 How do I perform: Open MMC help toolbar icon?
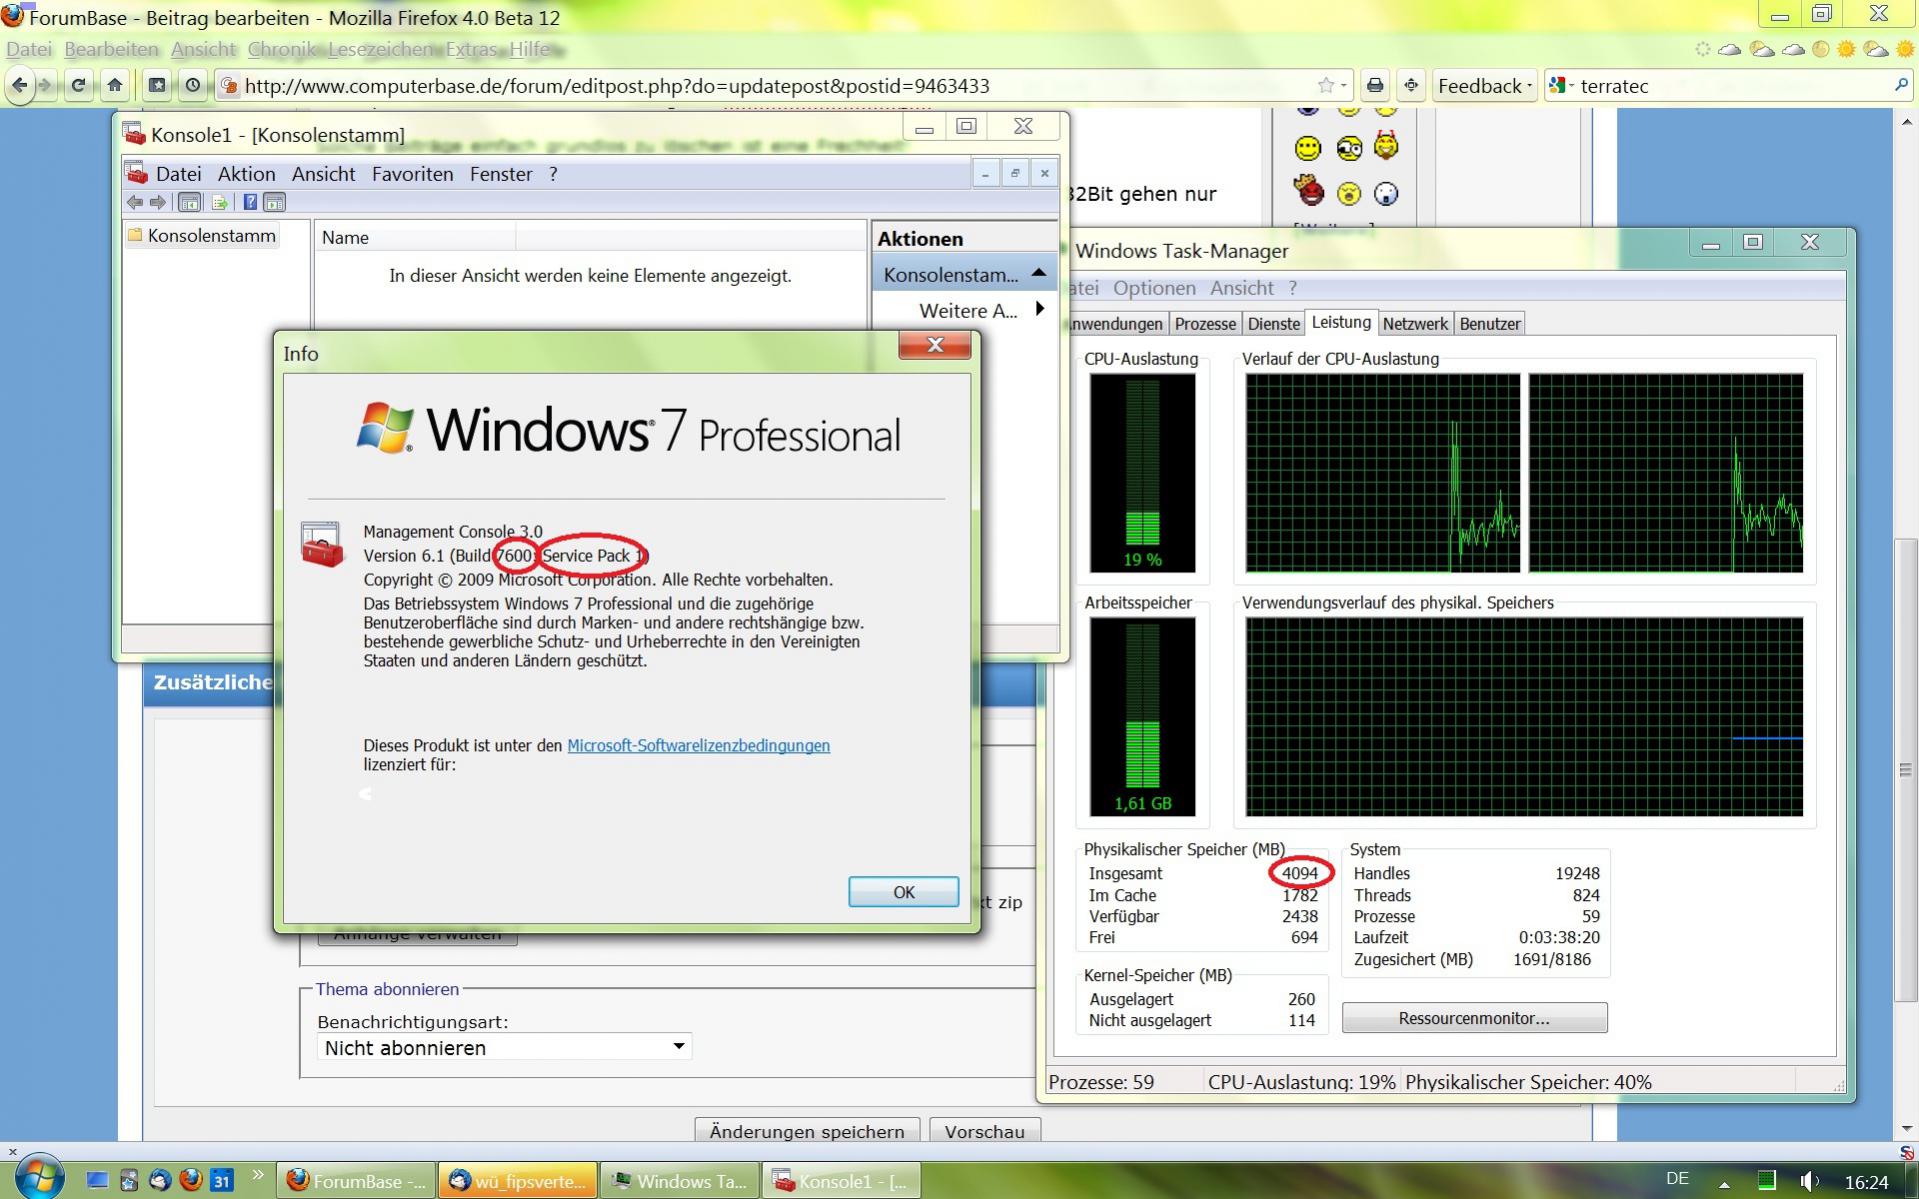250,202
